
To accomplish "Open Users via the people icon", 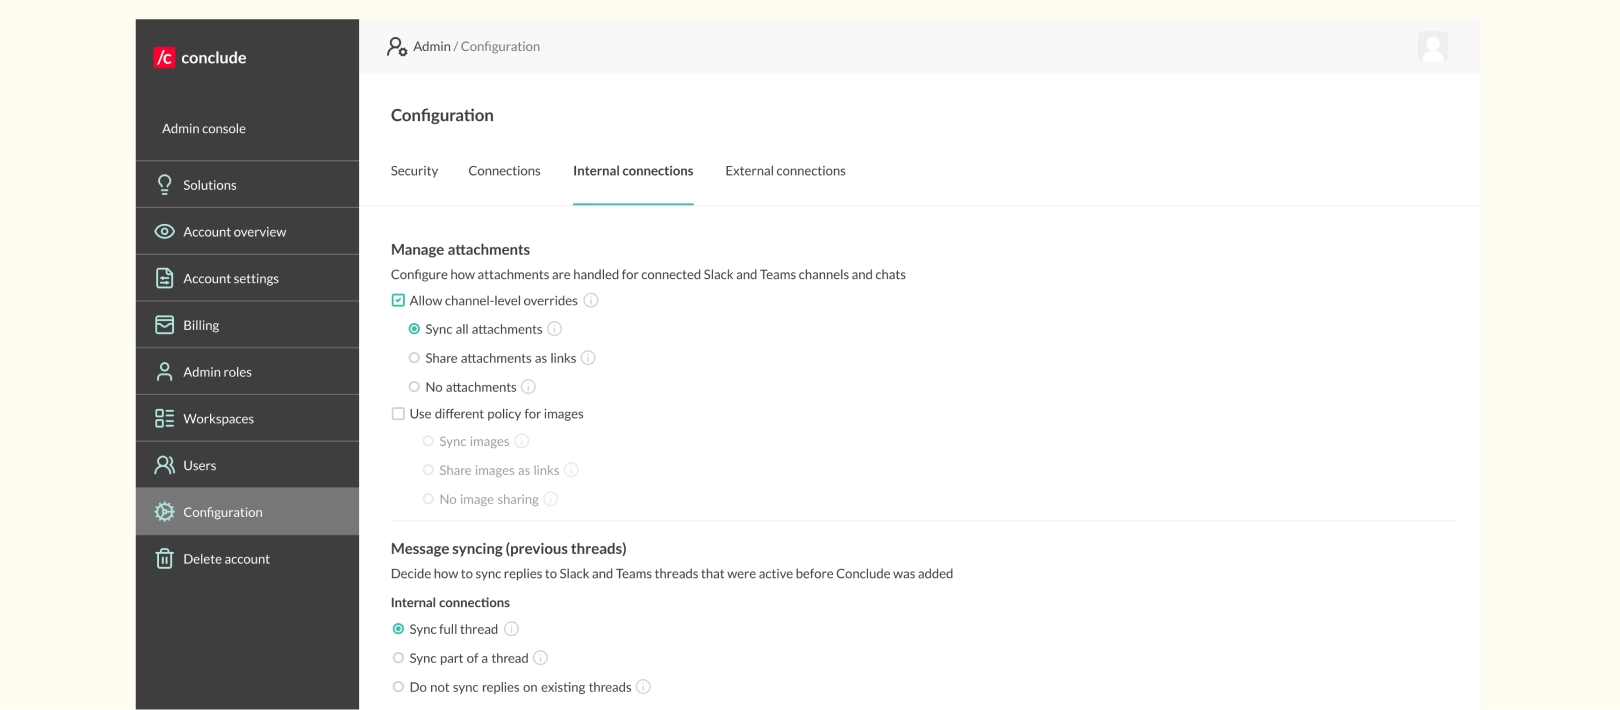I will click(164, 464).
